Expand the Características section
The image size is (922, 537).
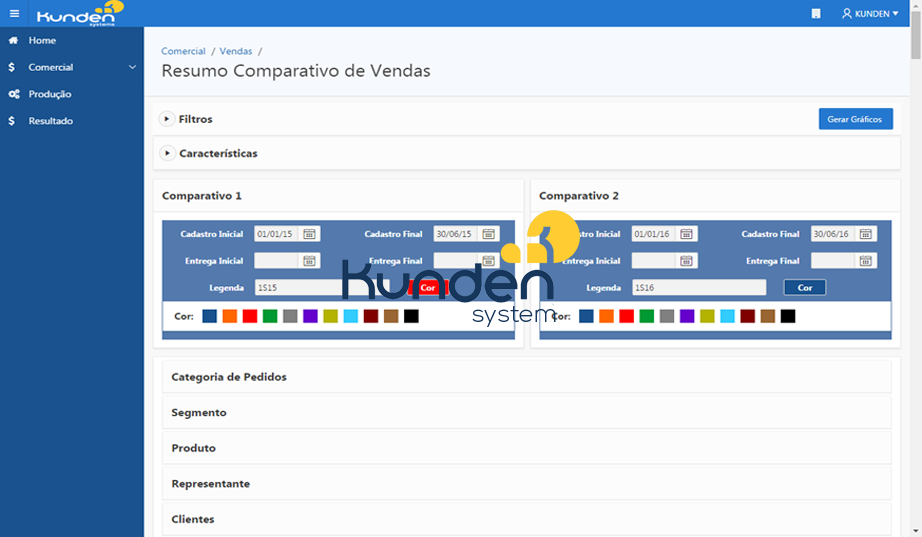[x=167, y=153]
